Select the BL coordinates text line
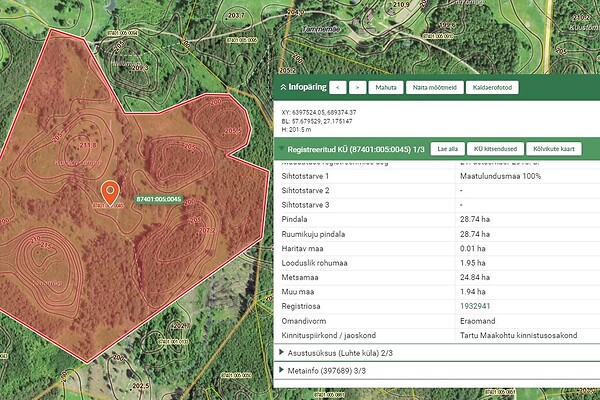Screen dimensions: 600x400 click(x=317, y=121)
